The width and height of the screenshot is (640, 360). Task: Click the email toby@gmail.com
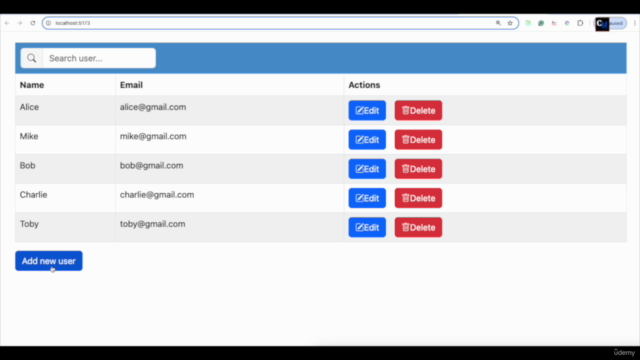[x=153, y=224]
